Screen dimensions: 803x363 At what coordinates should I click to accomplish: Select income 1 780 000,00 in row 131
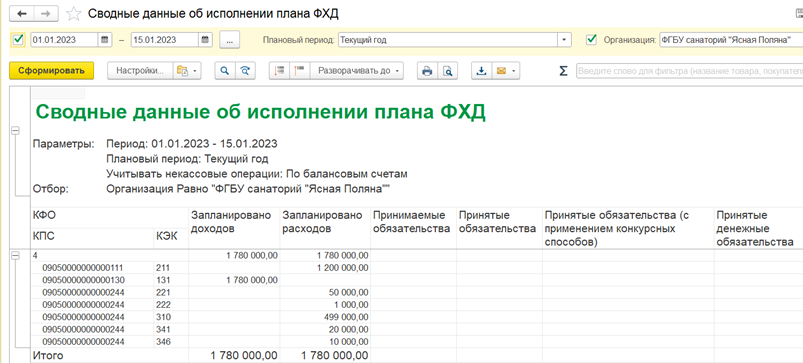tap(235, 280)
